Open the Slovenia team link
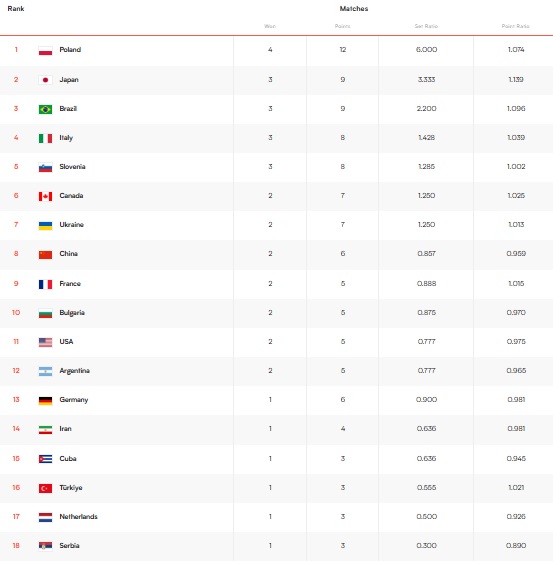 point(72,167)
